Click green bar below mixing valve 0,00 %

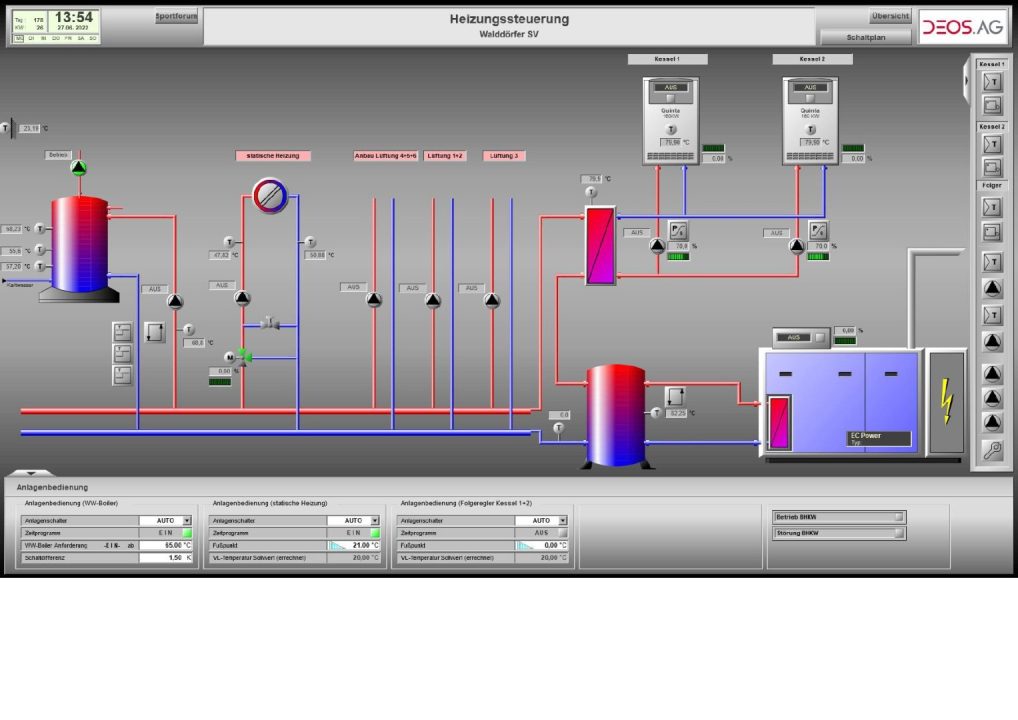click(219, 382)
